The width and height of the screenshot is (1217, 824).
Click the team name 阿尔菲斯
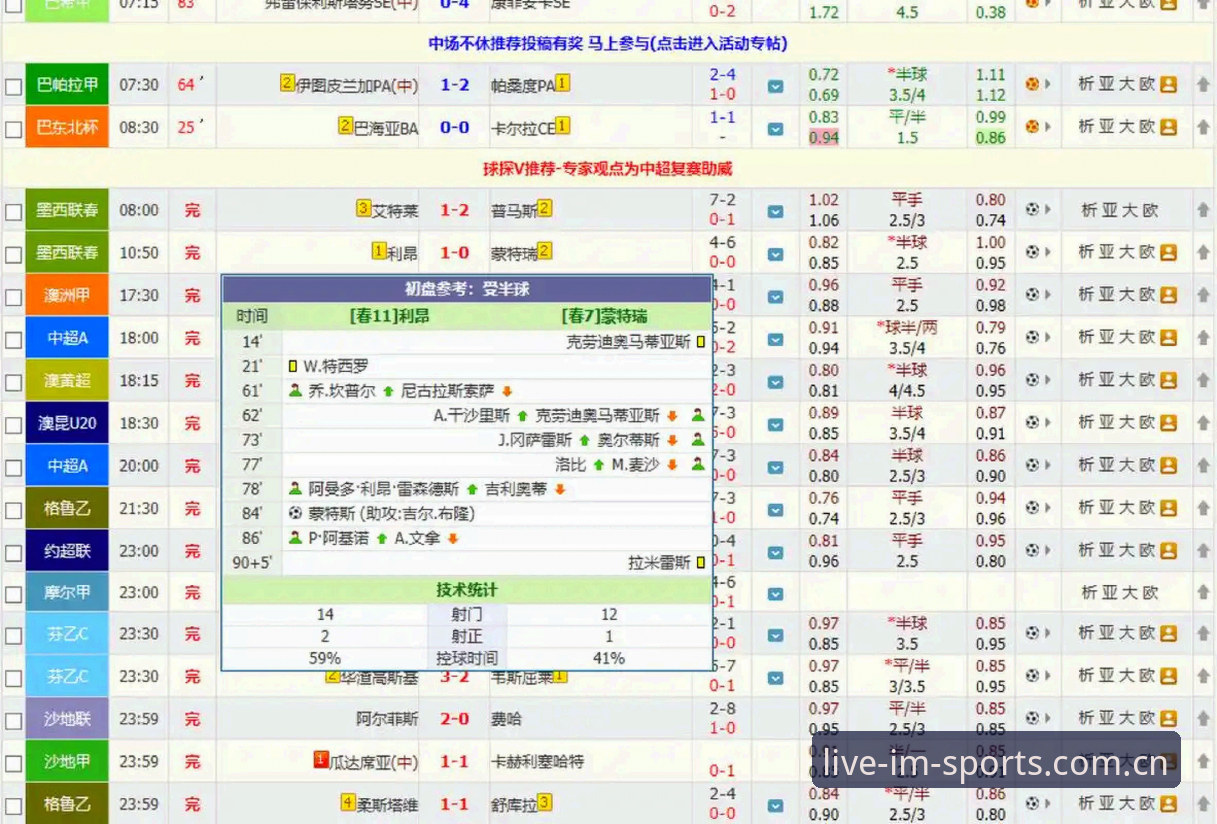[x=388, y=718]
